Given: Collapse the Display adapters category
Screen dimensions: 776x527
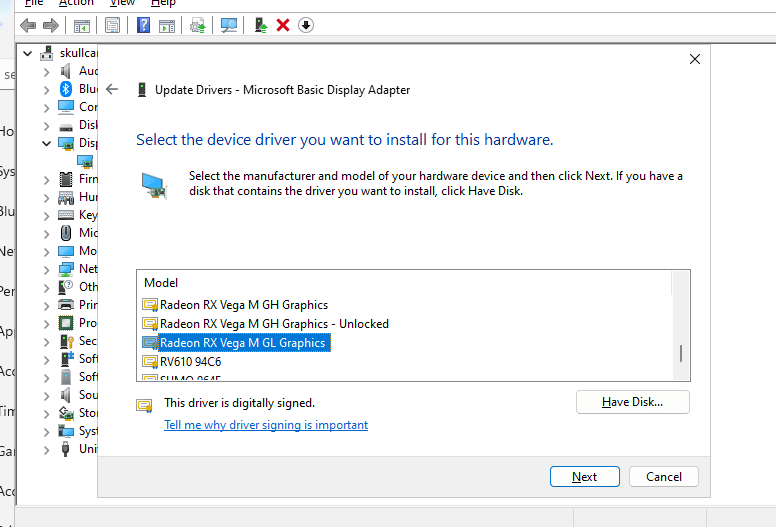Looking at the screenshot, I should 47,144.
